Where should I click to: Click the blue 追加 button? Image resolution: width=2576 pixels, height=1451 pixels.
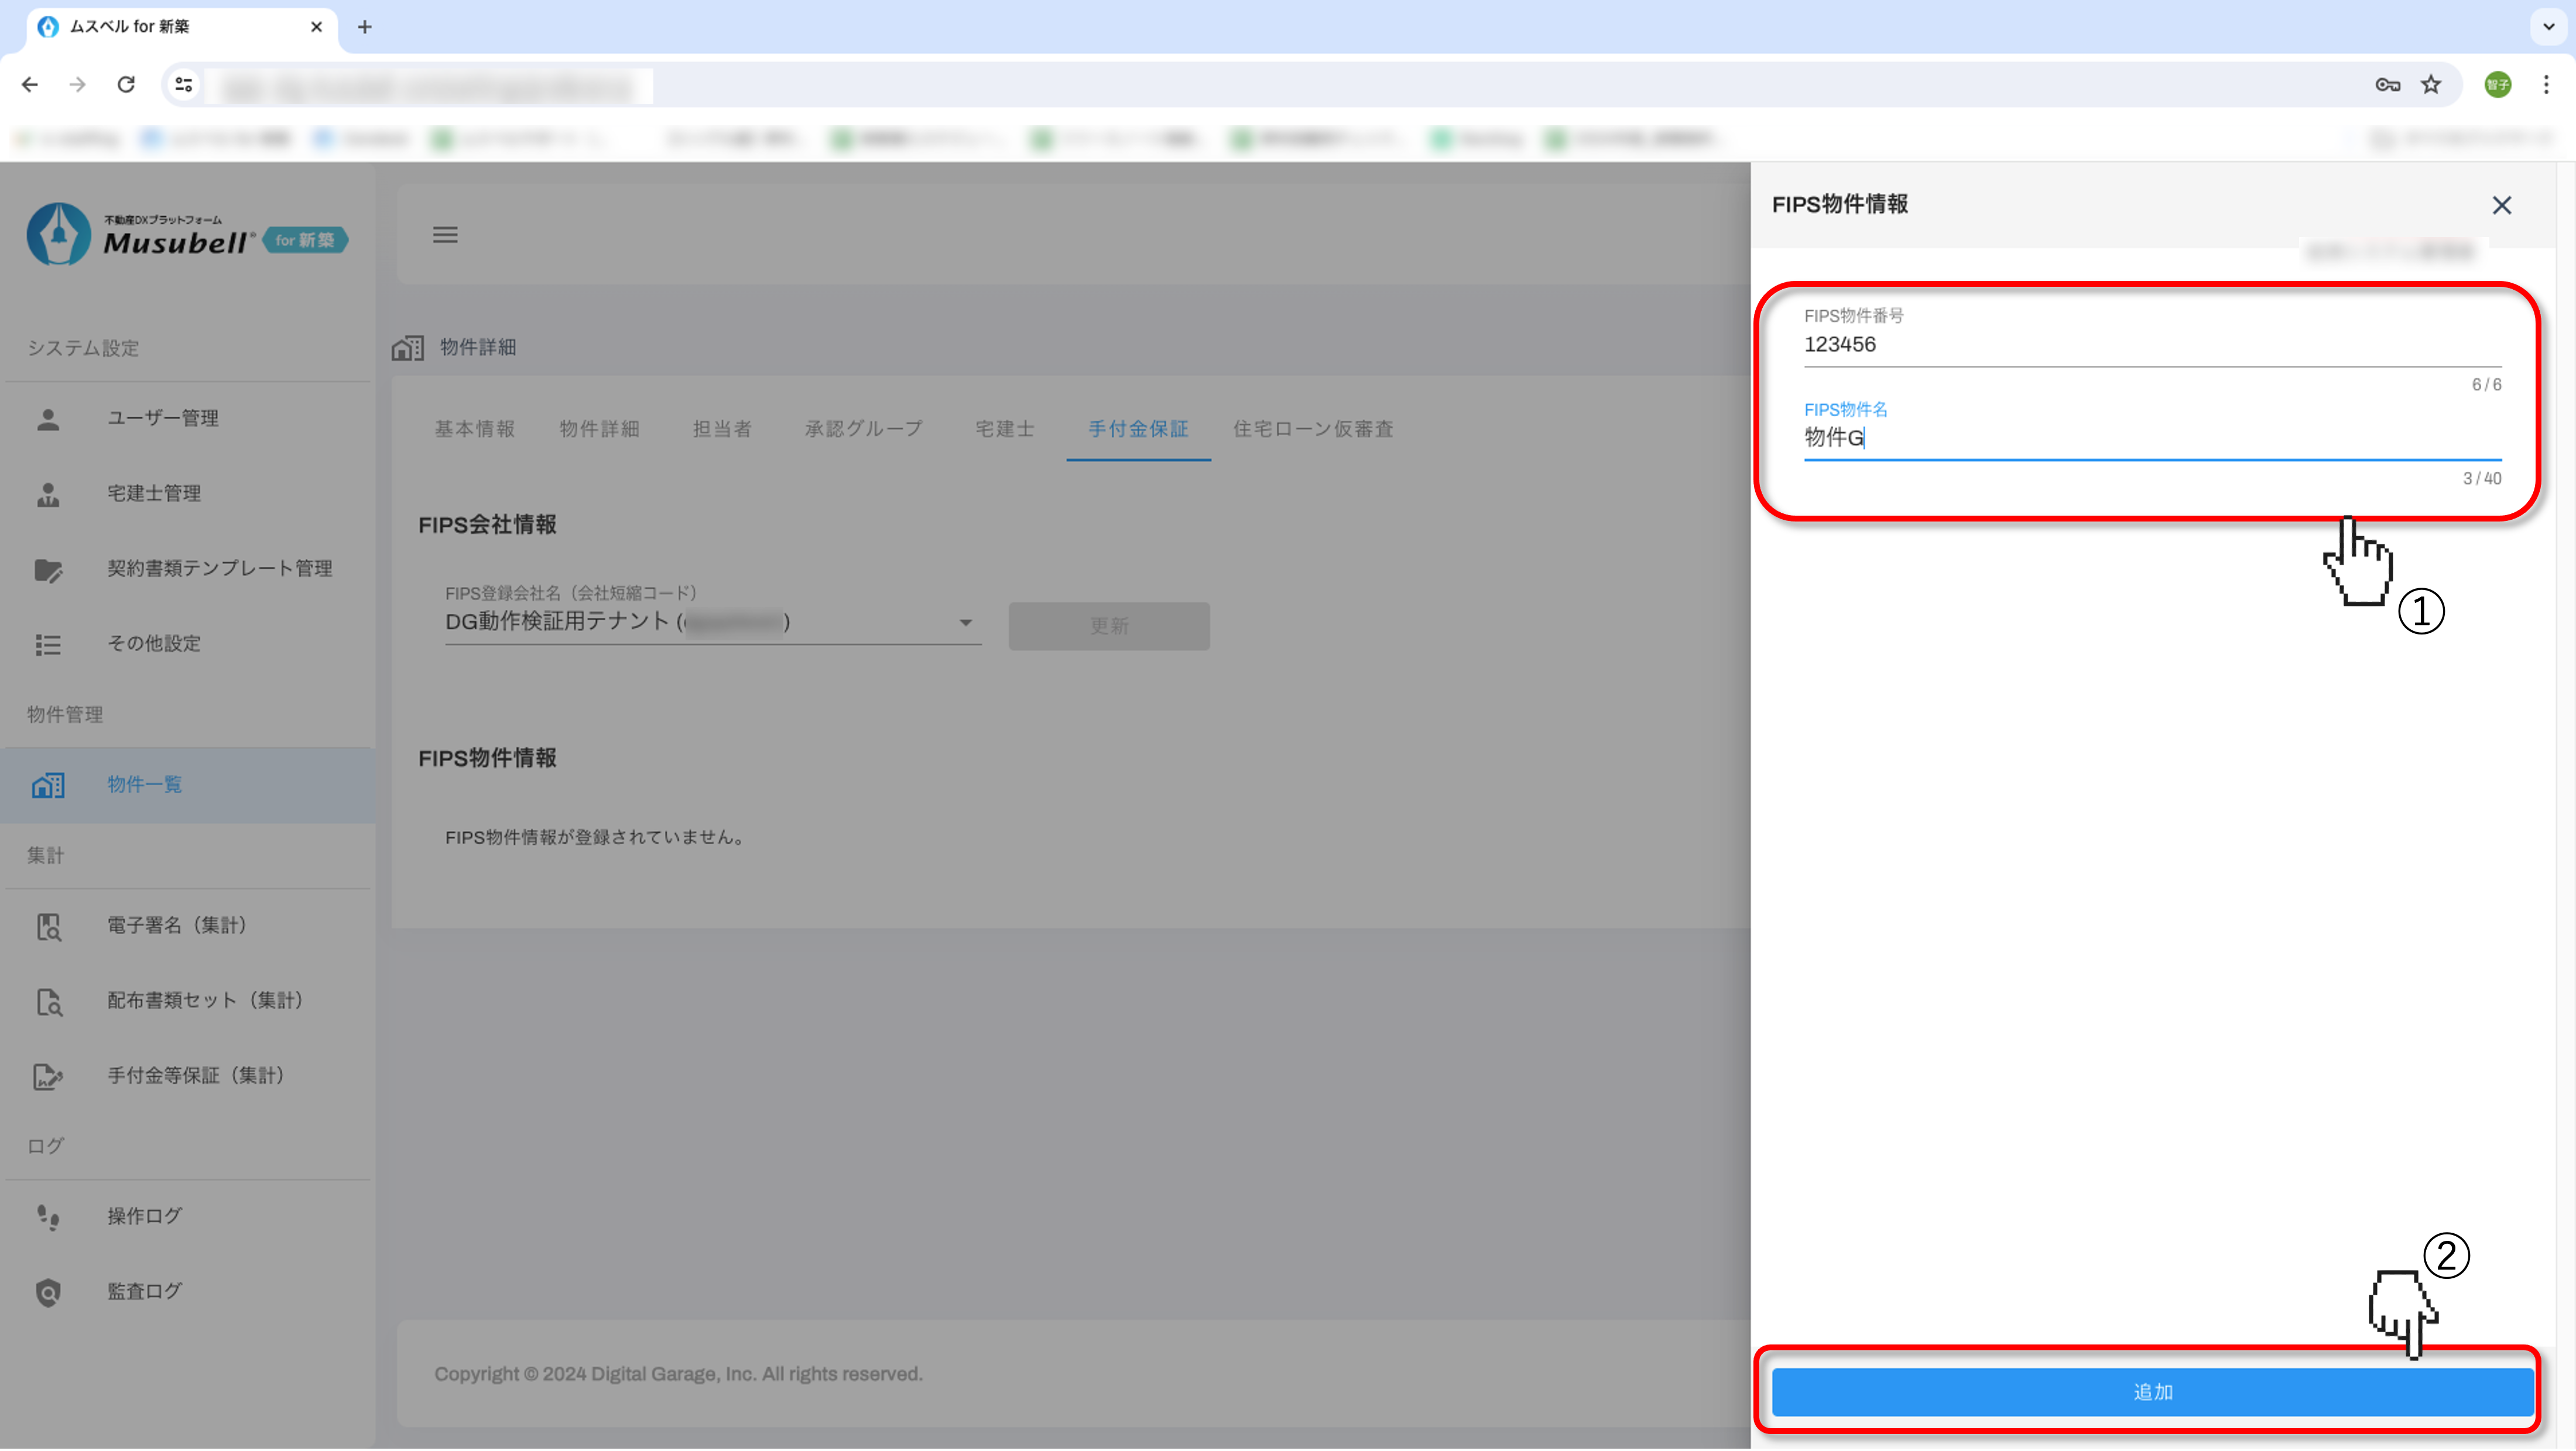pos(2152,1392)
